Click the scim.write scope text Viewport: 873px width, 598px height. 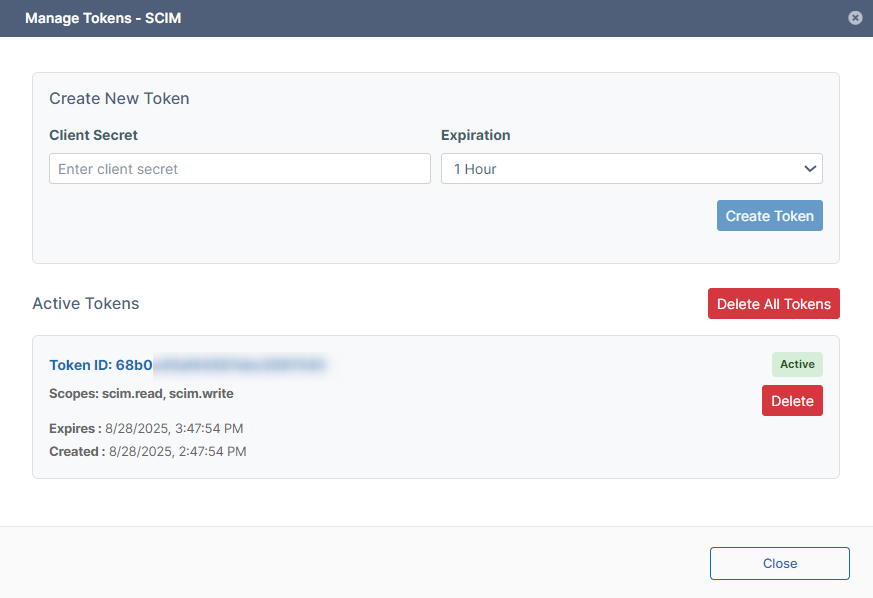[201, 394]
